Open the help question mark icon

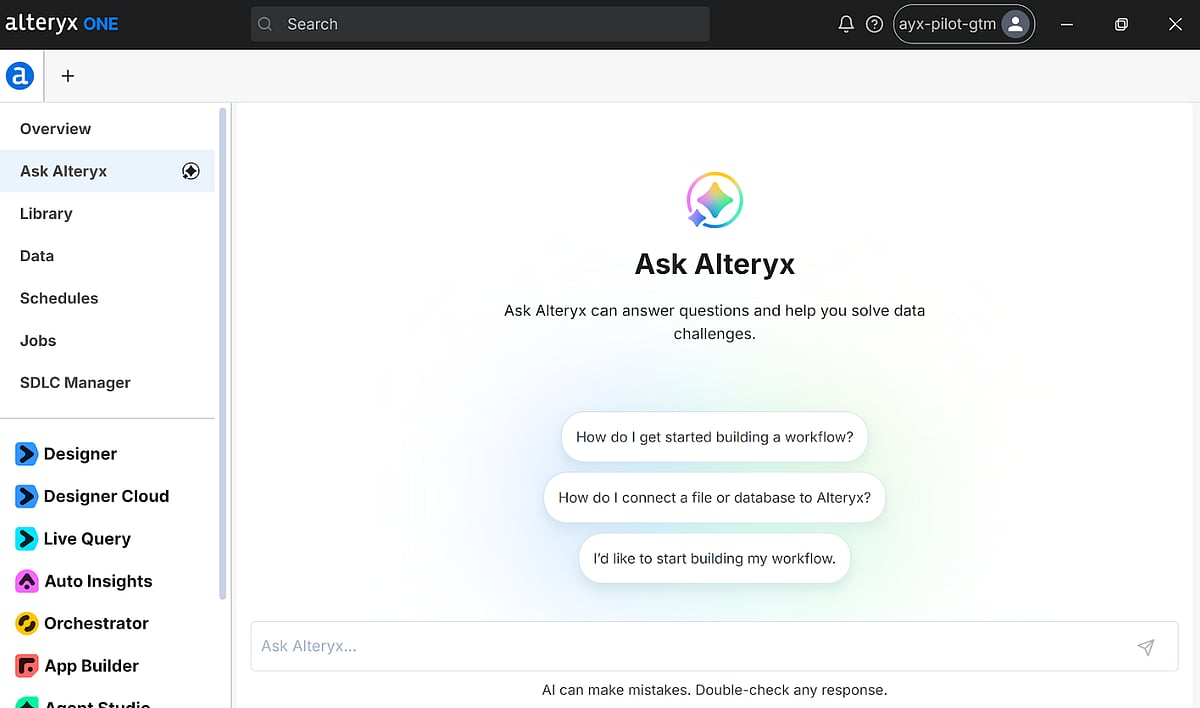click(874, 24)
